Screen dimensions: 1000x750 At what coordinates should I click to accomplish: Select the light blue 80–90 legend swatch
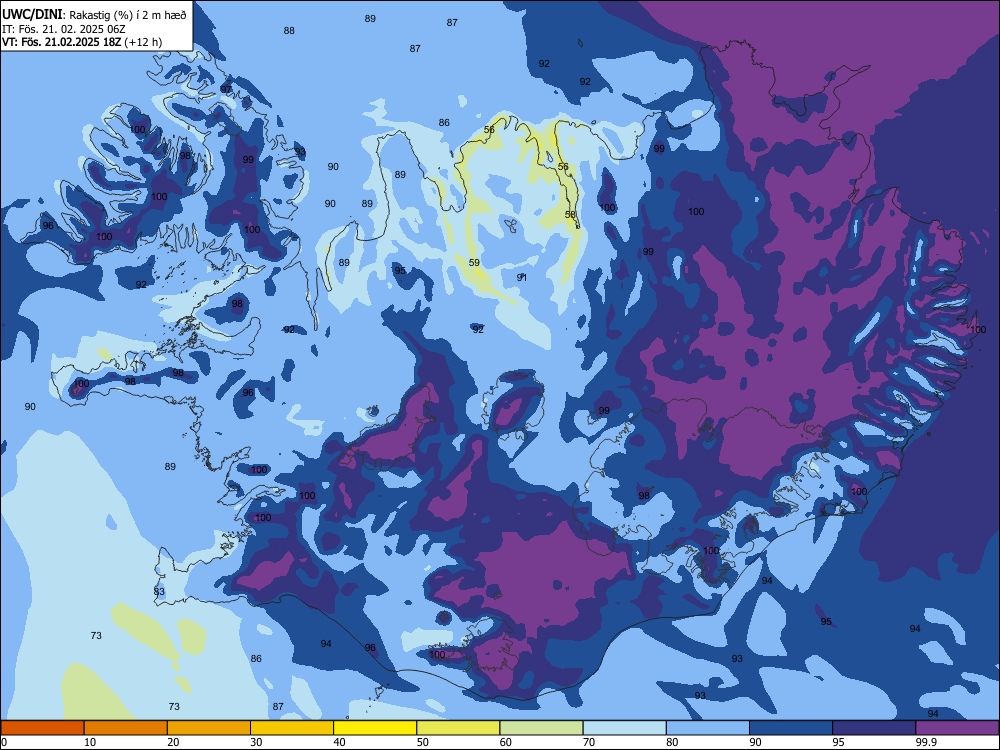click(708, 728)
